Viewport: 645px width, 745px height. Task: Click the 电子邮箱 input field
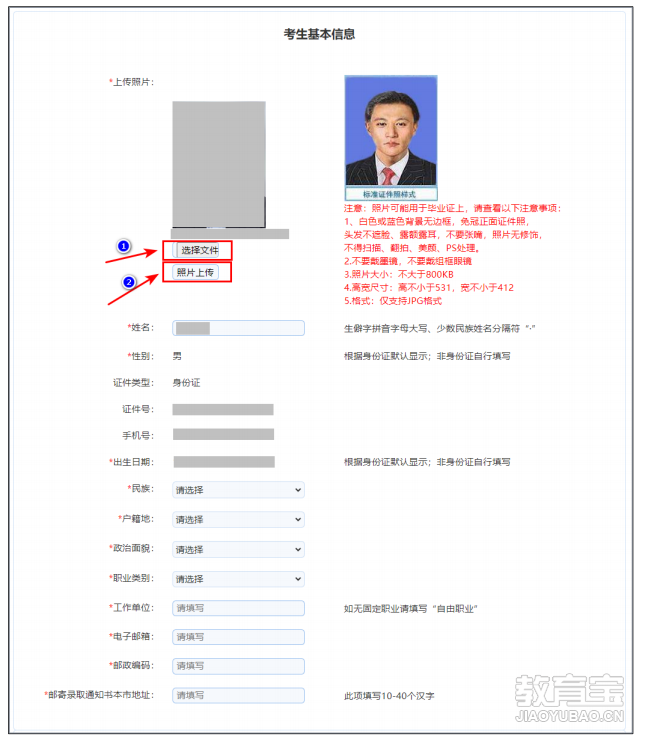[238, 637]
